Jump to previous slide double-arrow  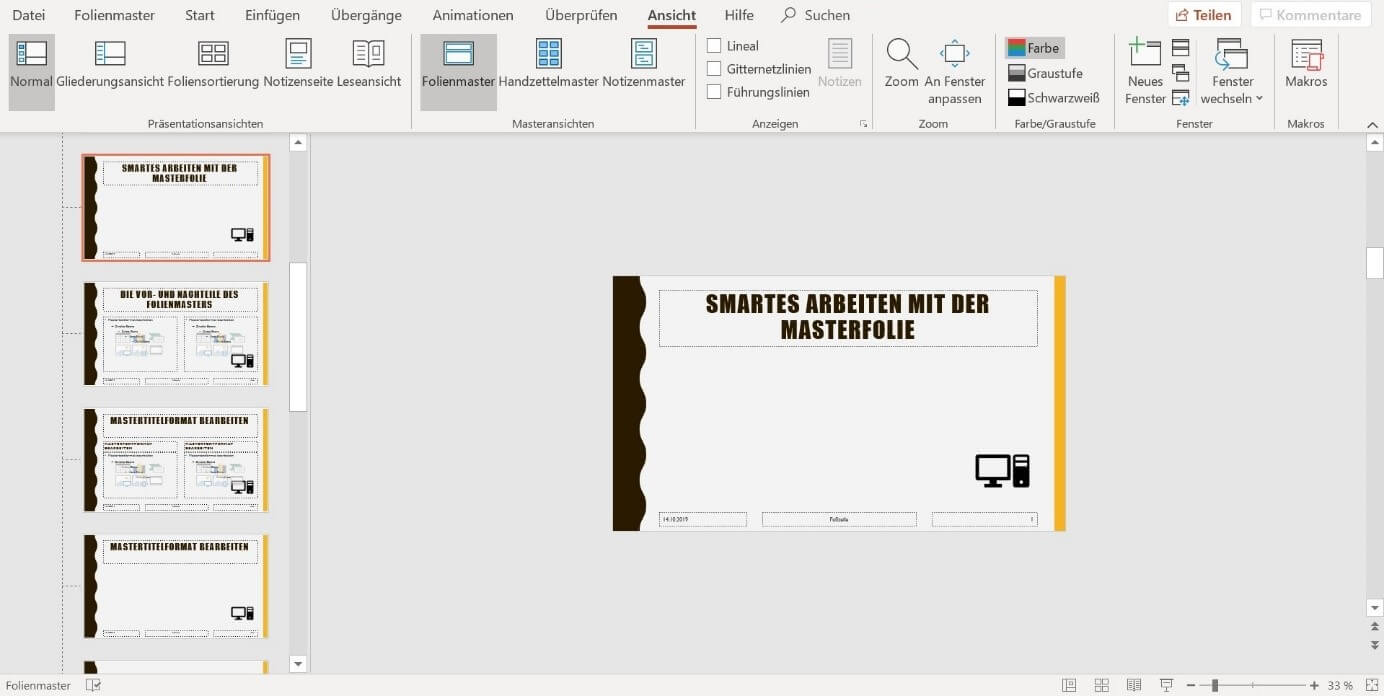(x=1375, y=627)
